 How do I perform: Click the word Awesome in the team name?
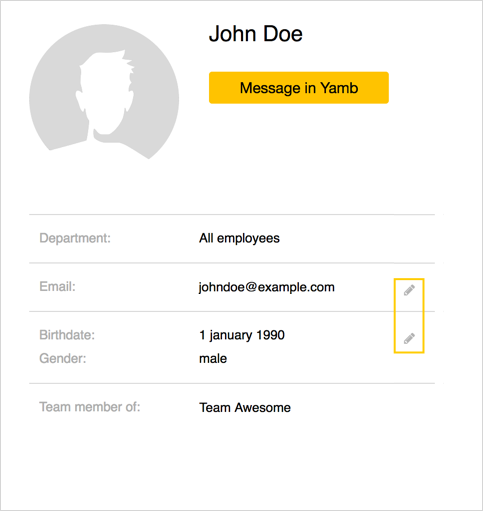[263, 407]
